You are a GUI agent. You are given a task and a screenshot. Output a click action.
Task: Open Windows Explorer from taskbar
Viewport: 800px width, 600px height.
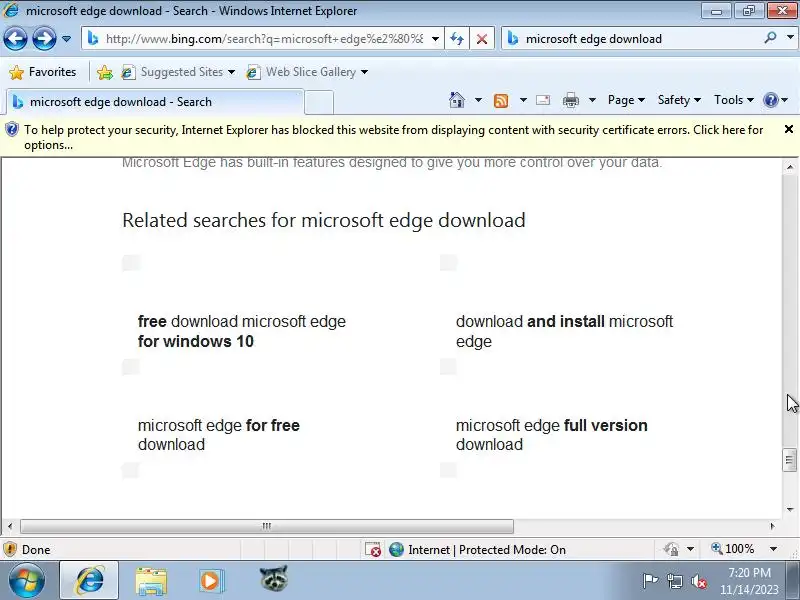click(x=151, y=581)
